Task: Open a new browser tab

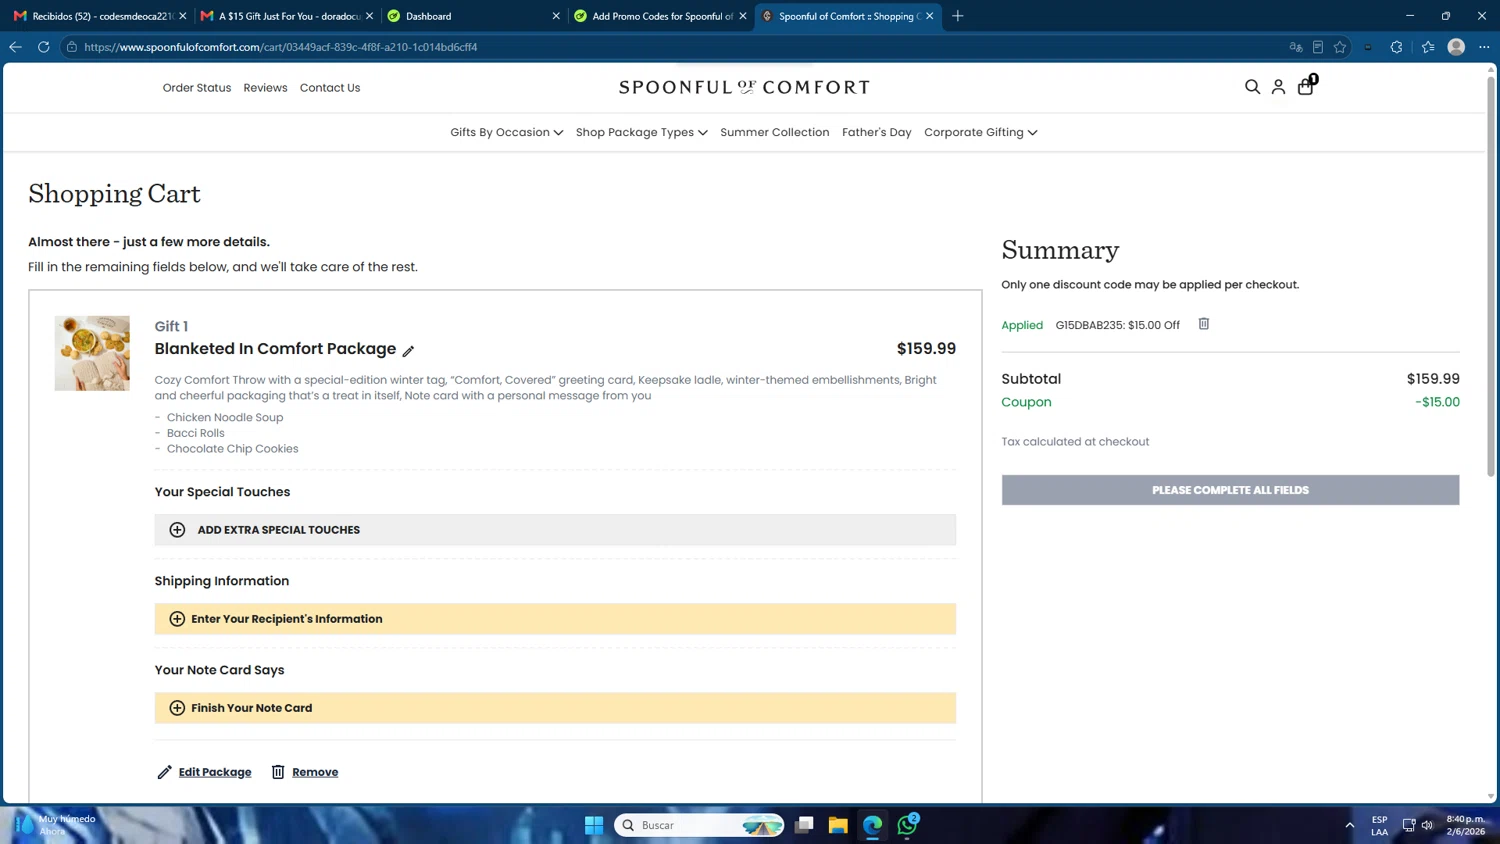Action: (x=958, y=16)
